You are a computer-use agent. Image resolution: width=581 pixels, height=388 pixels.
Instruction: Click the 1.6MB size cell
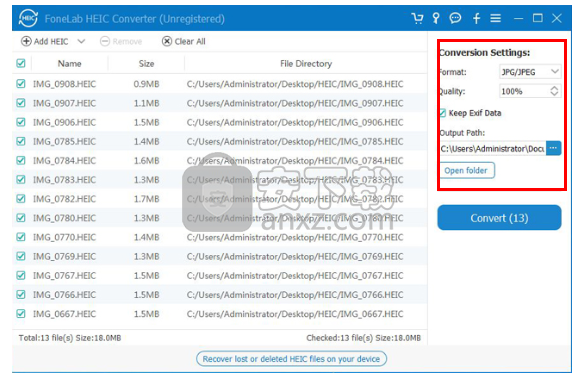point(146,160)
